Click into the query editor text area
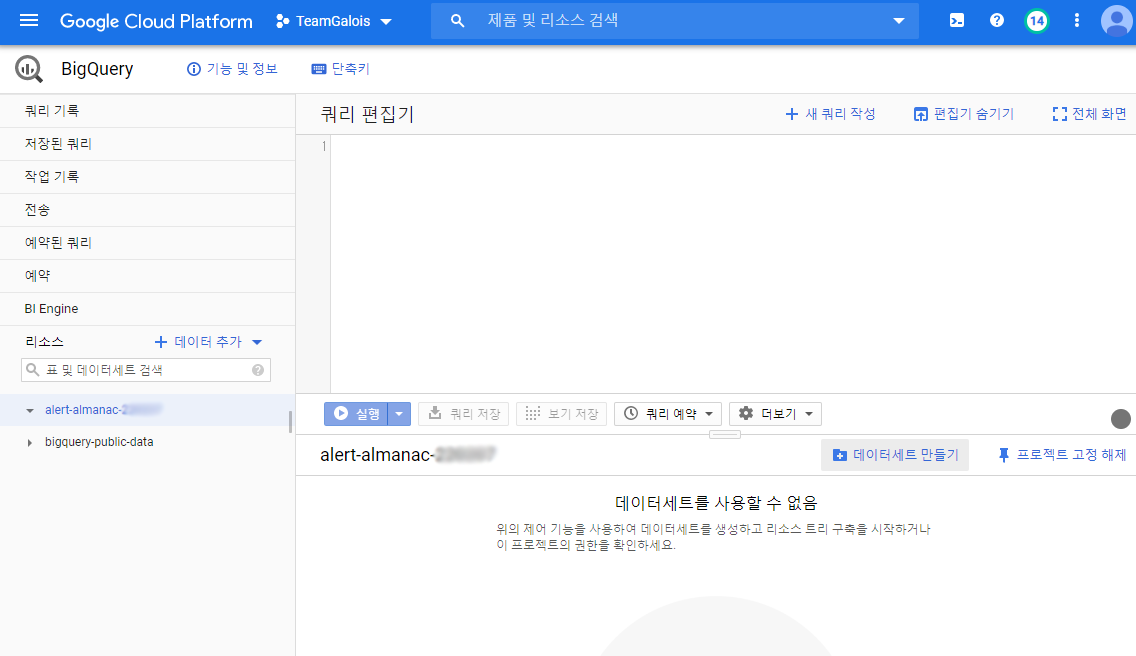Image resolution: width=1136 pixels, height=656 pixels. [x=733, y=264]
